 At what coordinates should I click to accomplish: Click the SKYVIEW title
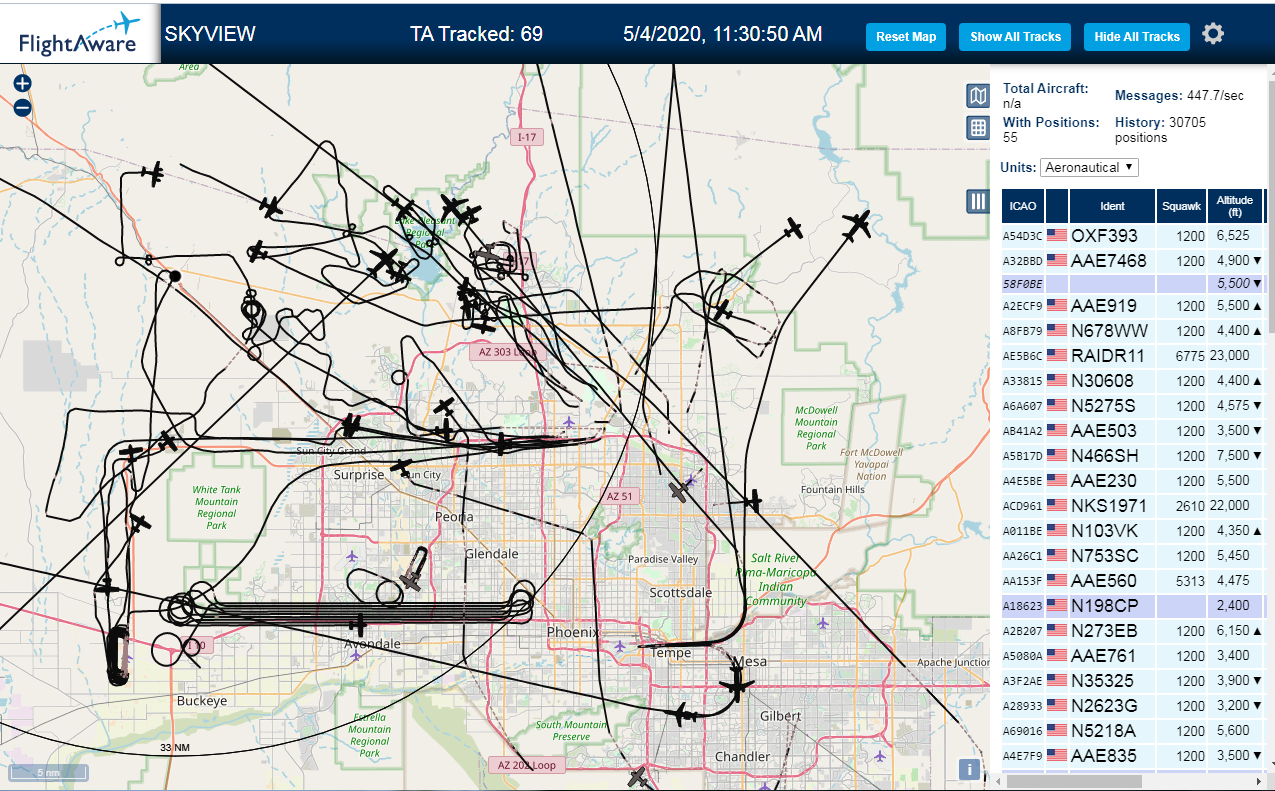click(210, 34)
